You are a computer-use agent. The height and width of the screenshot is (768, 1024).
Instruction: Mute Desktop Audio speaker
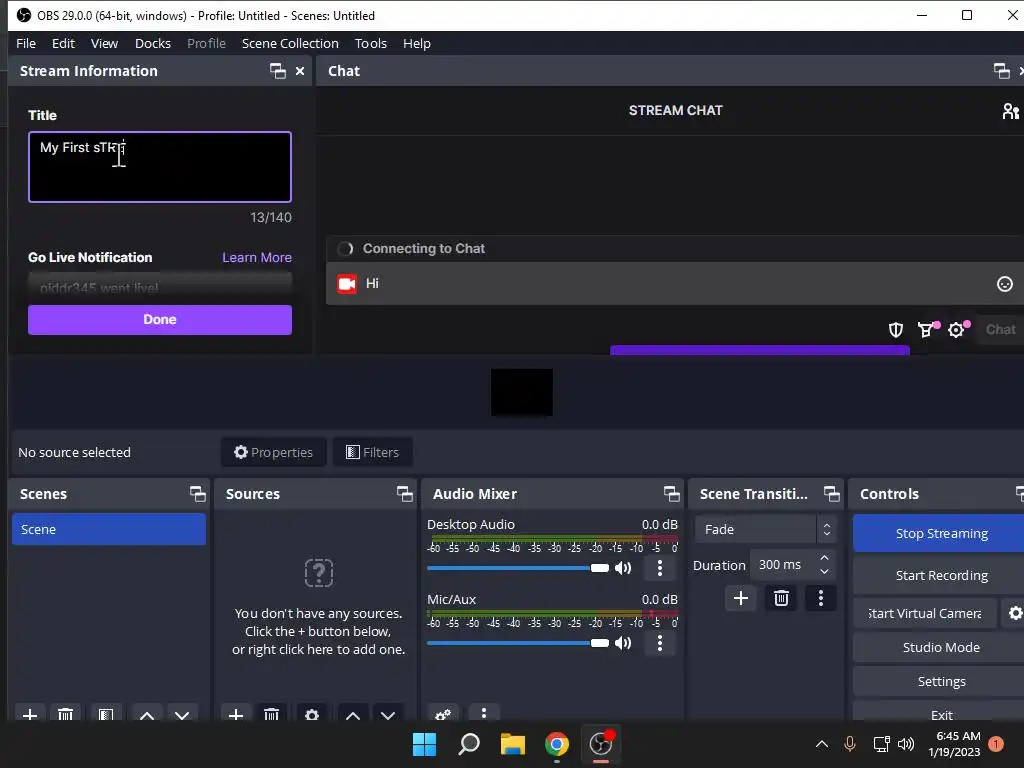624,568
